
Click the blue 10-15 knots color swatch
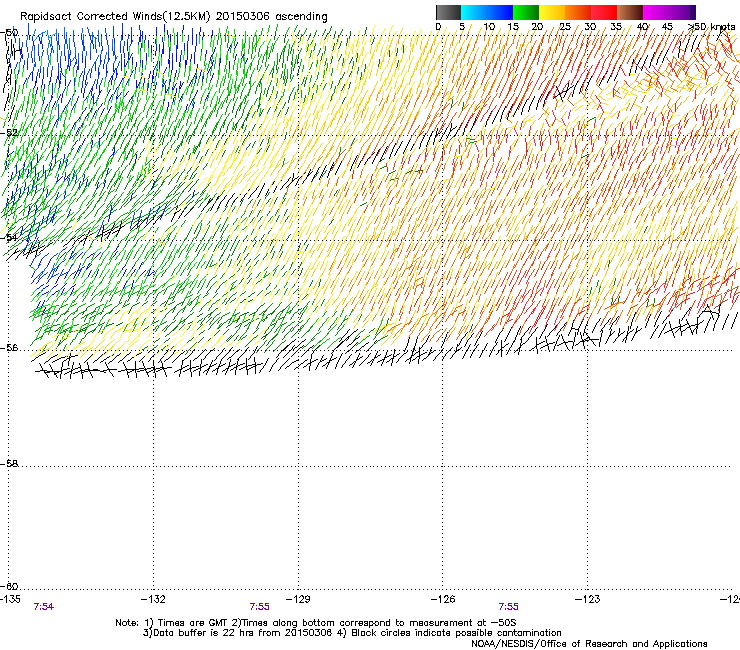[x=500, y=12]
